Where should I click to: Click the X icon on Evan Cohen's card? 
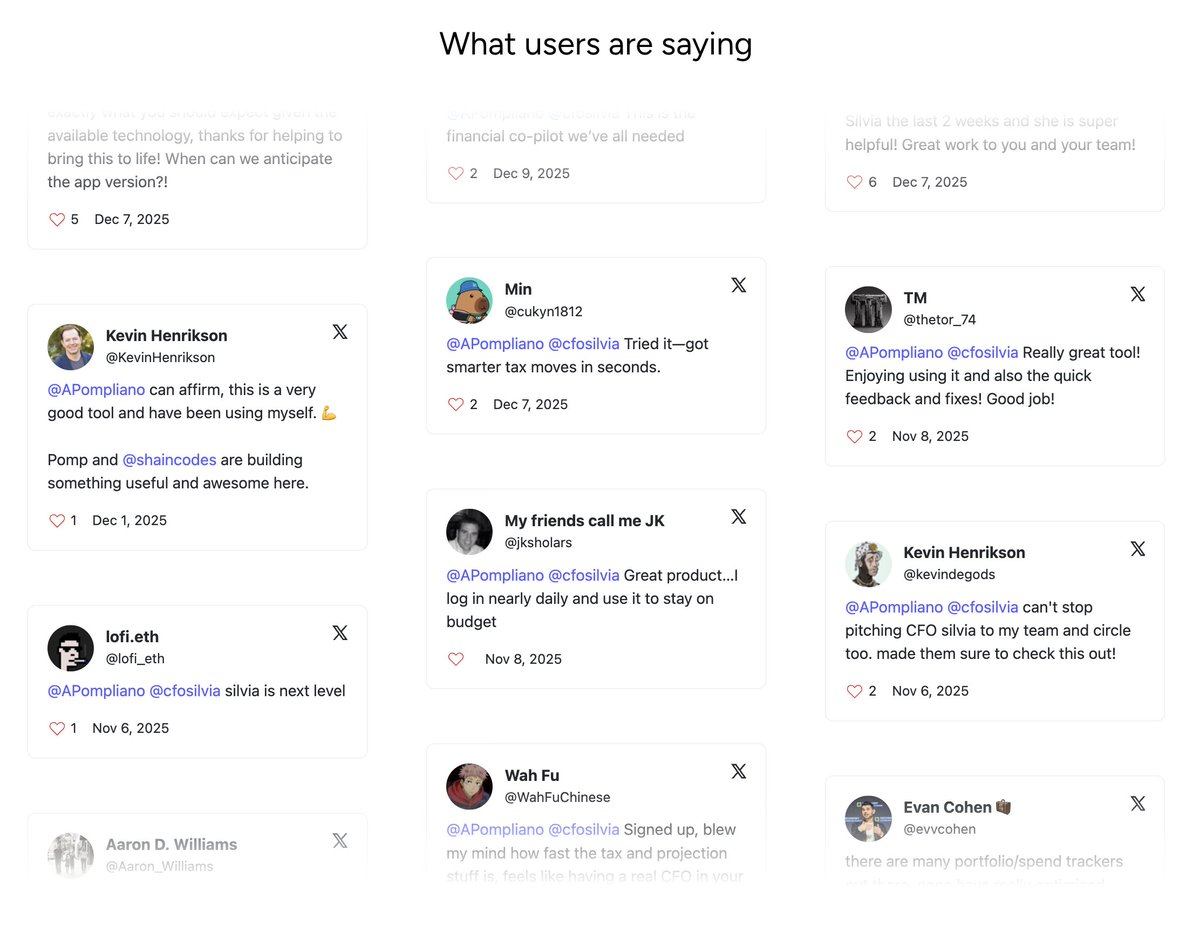point(1138,803)
